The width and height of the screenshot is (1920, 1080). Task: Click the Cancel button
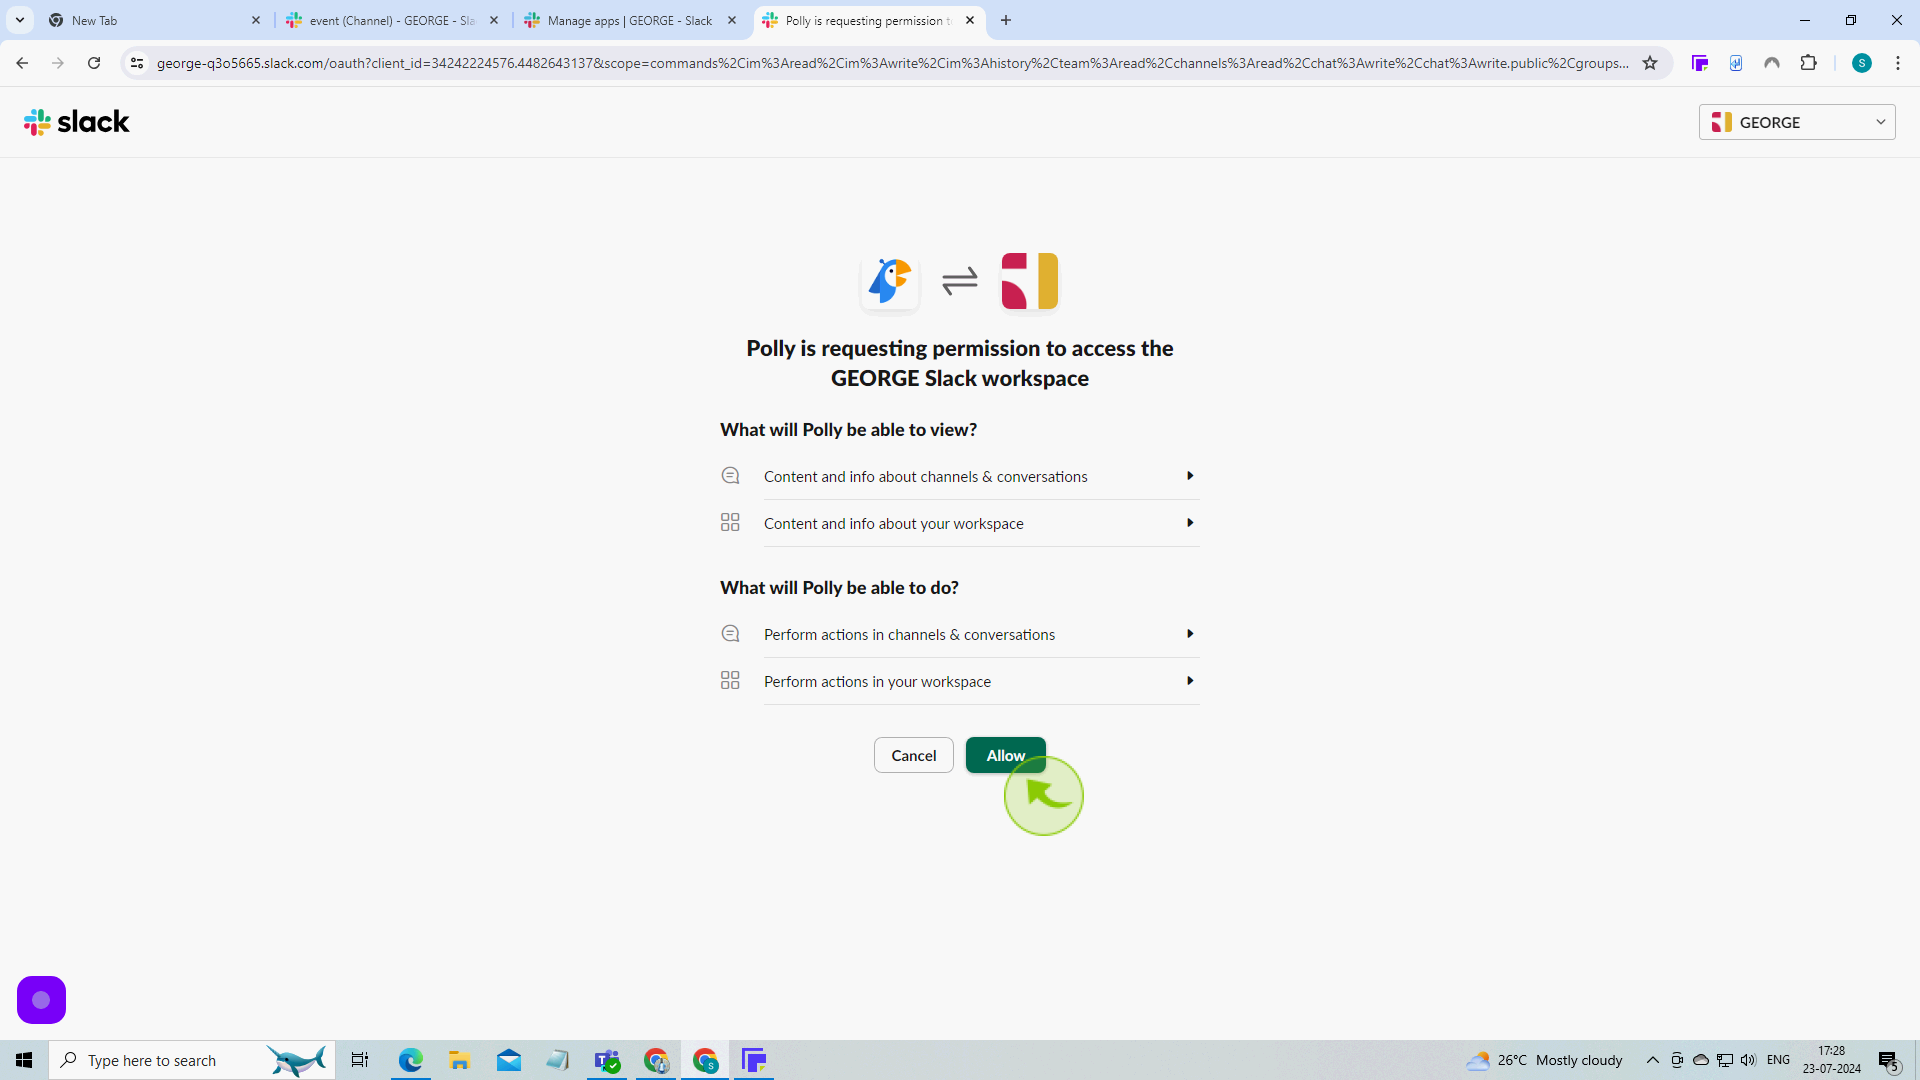coord(913,755)
